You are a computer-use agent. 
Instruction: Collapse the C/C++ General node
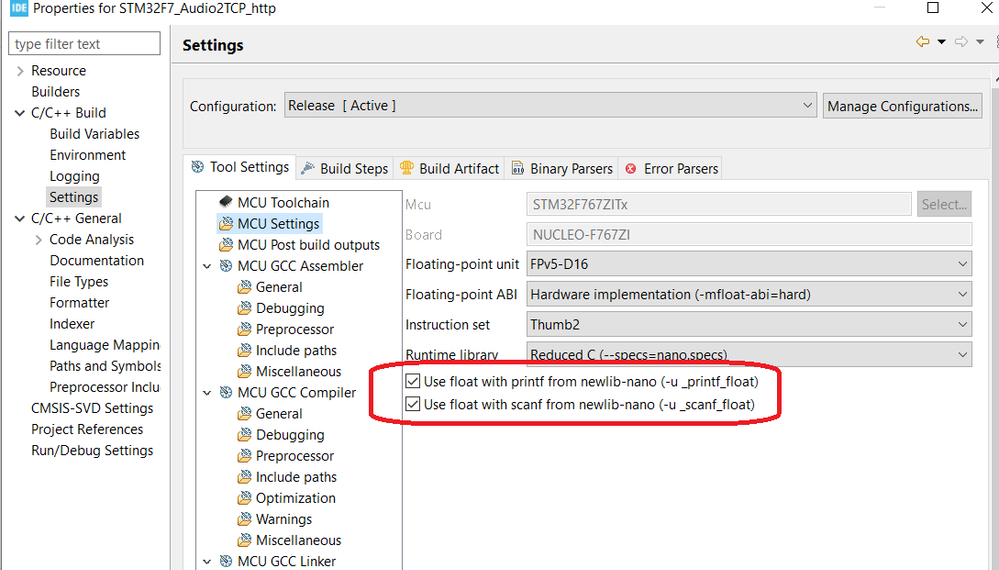(20, 218)
